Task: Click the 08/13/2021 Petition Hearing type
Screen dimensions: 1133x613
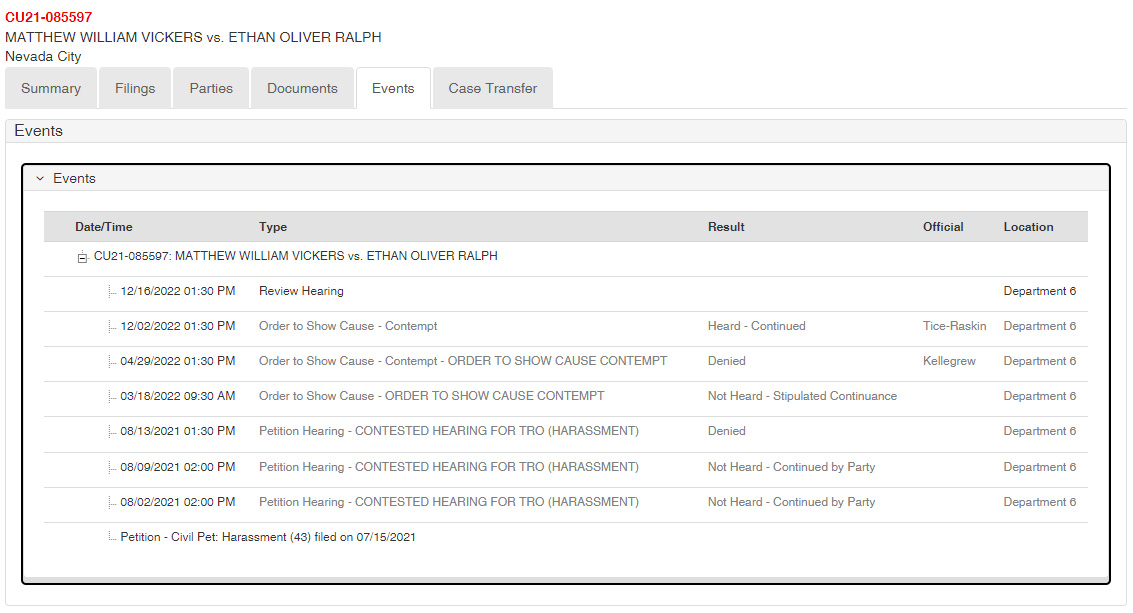Action: pyautogui.click(x=449, y=431)
